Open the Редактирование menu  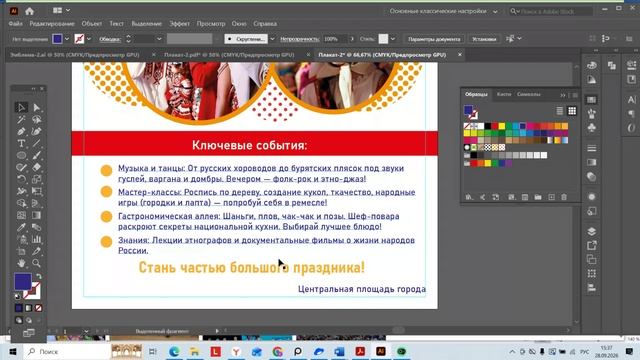coord(52,24)
